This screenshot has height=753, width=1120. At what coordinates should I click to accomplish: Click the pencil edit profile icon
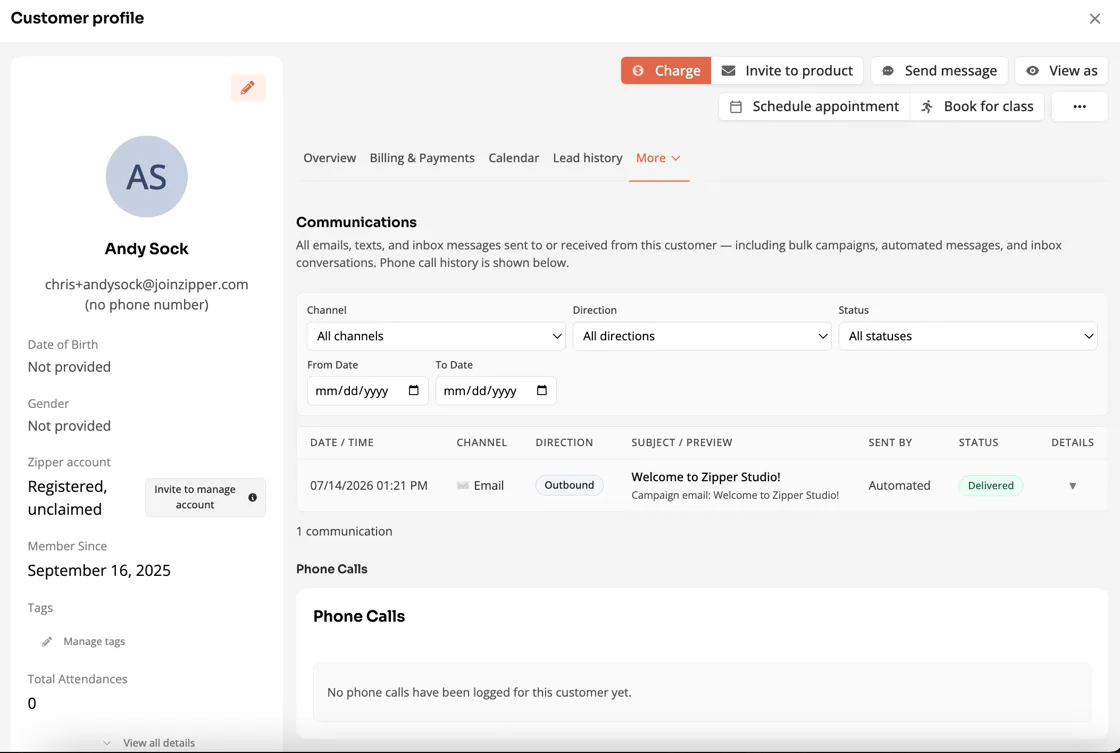coord(248,88)
